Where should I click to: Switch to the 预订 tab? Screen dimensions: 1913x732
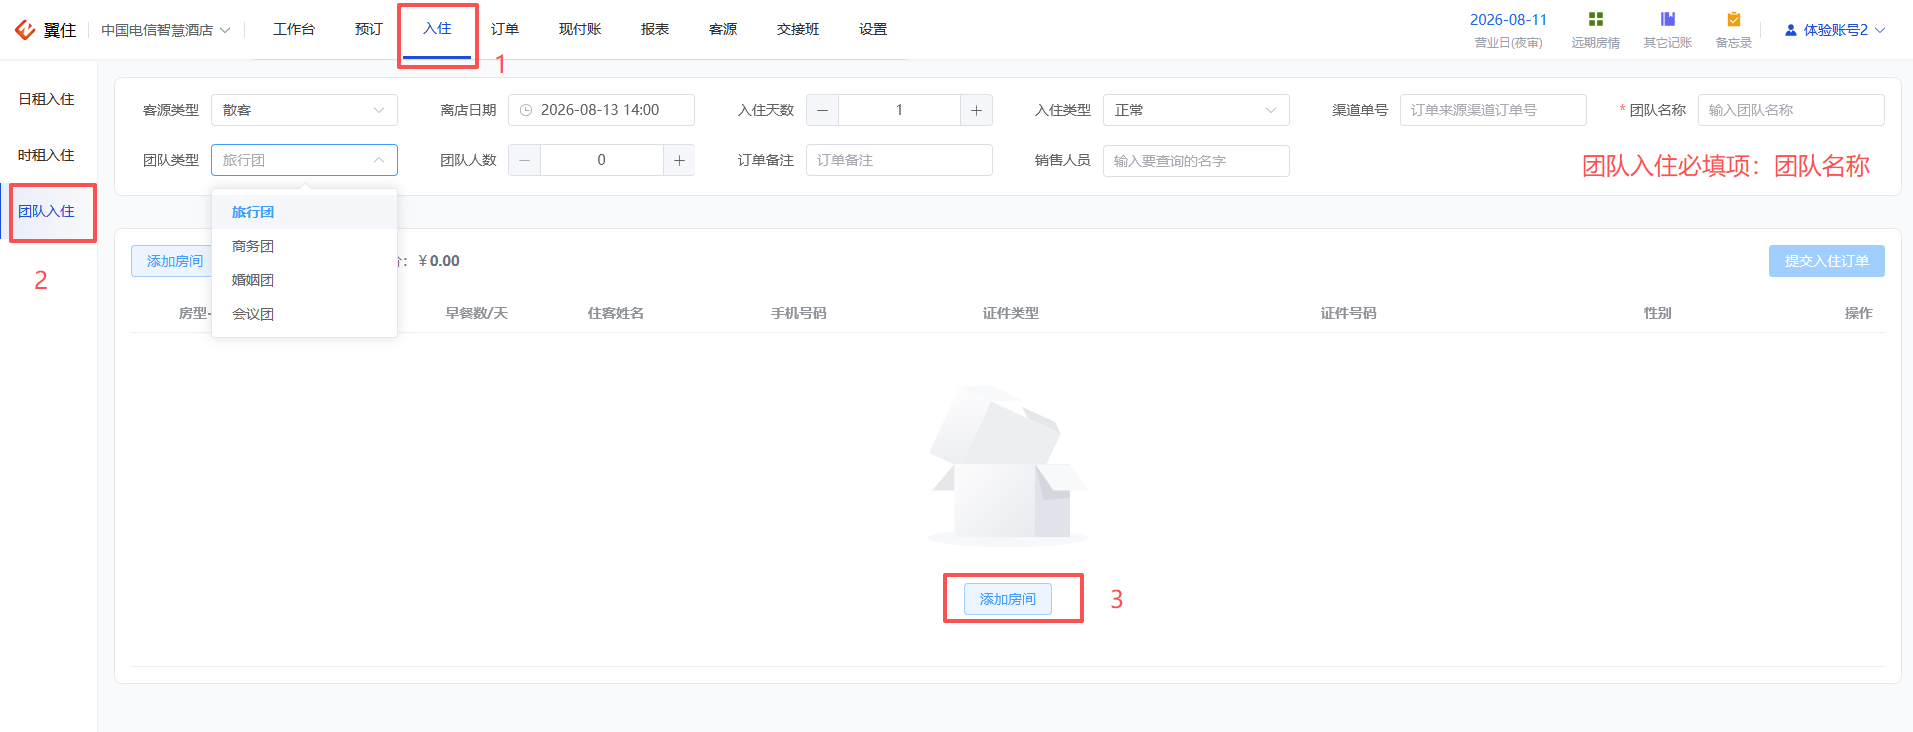click(369, 29)
